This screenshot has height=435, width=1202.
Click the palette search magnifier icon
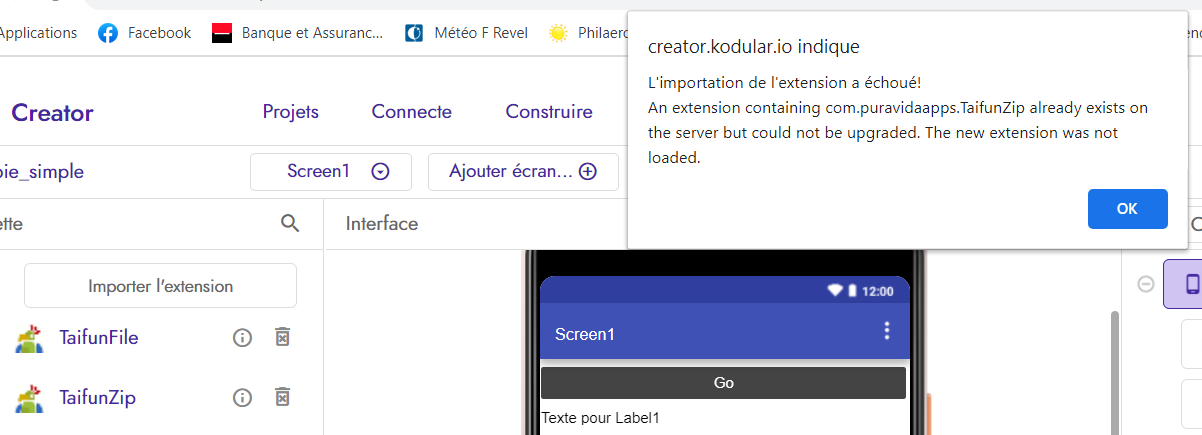[x=290, y=223]
